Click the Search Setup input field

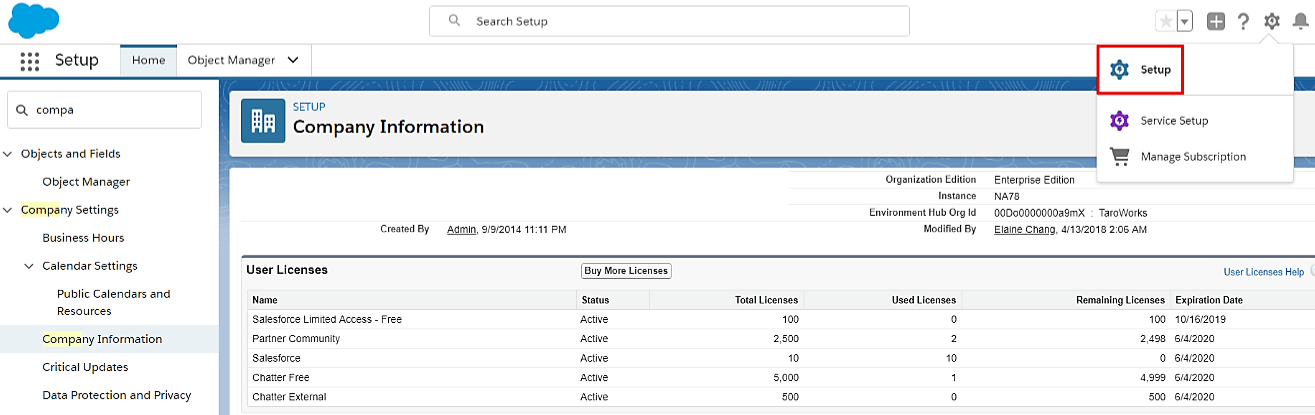click(x=669, y=21)
